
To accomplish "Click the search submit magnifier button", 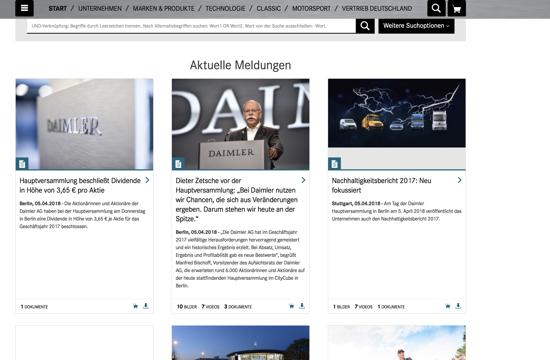I will [x=365, y=26].
